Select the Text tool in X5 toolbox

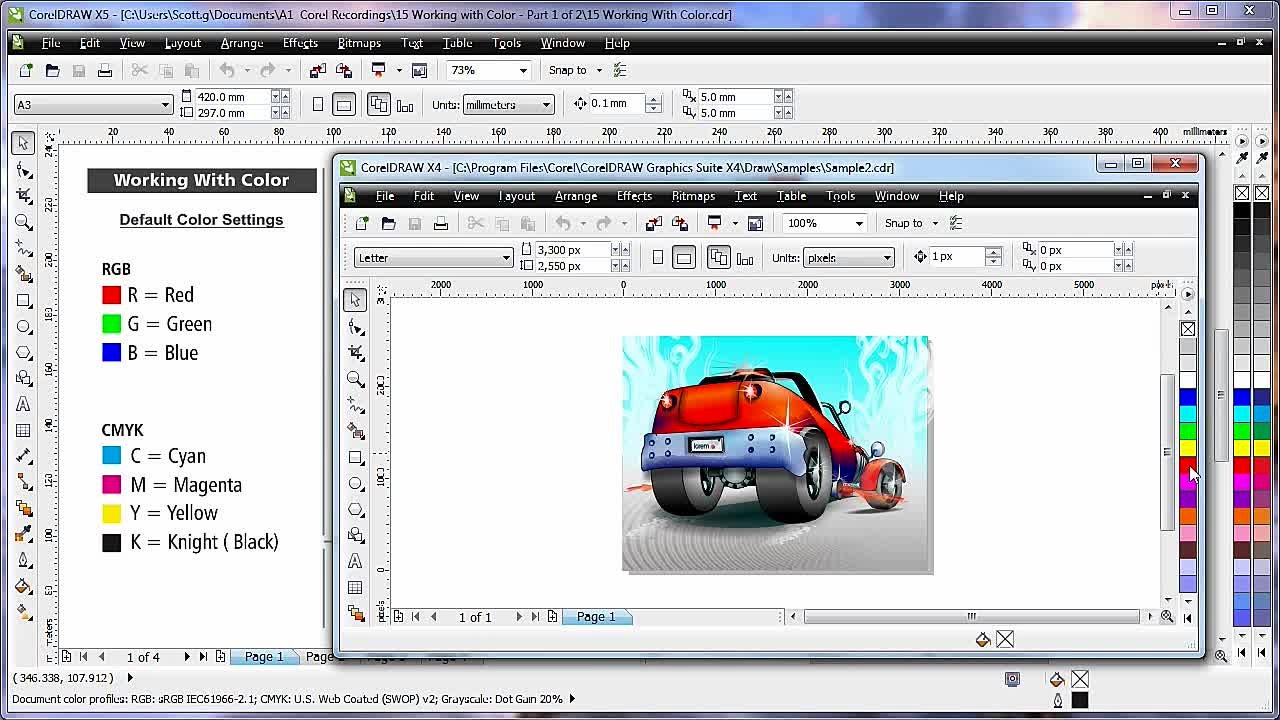24,404
